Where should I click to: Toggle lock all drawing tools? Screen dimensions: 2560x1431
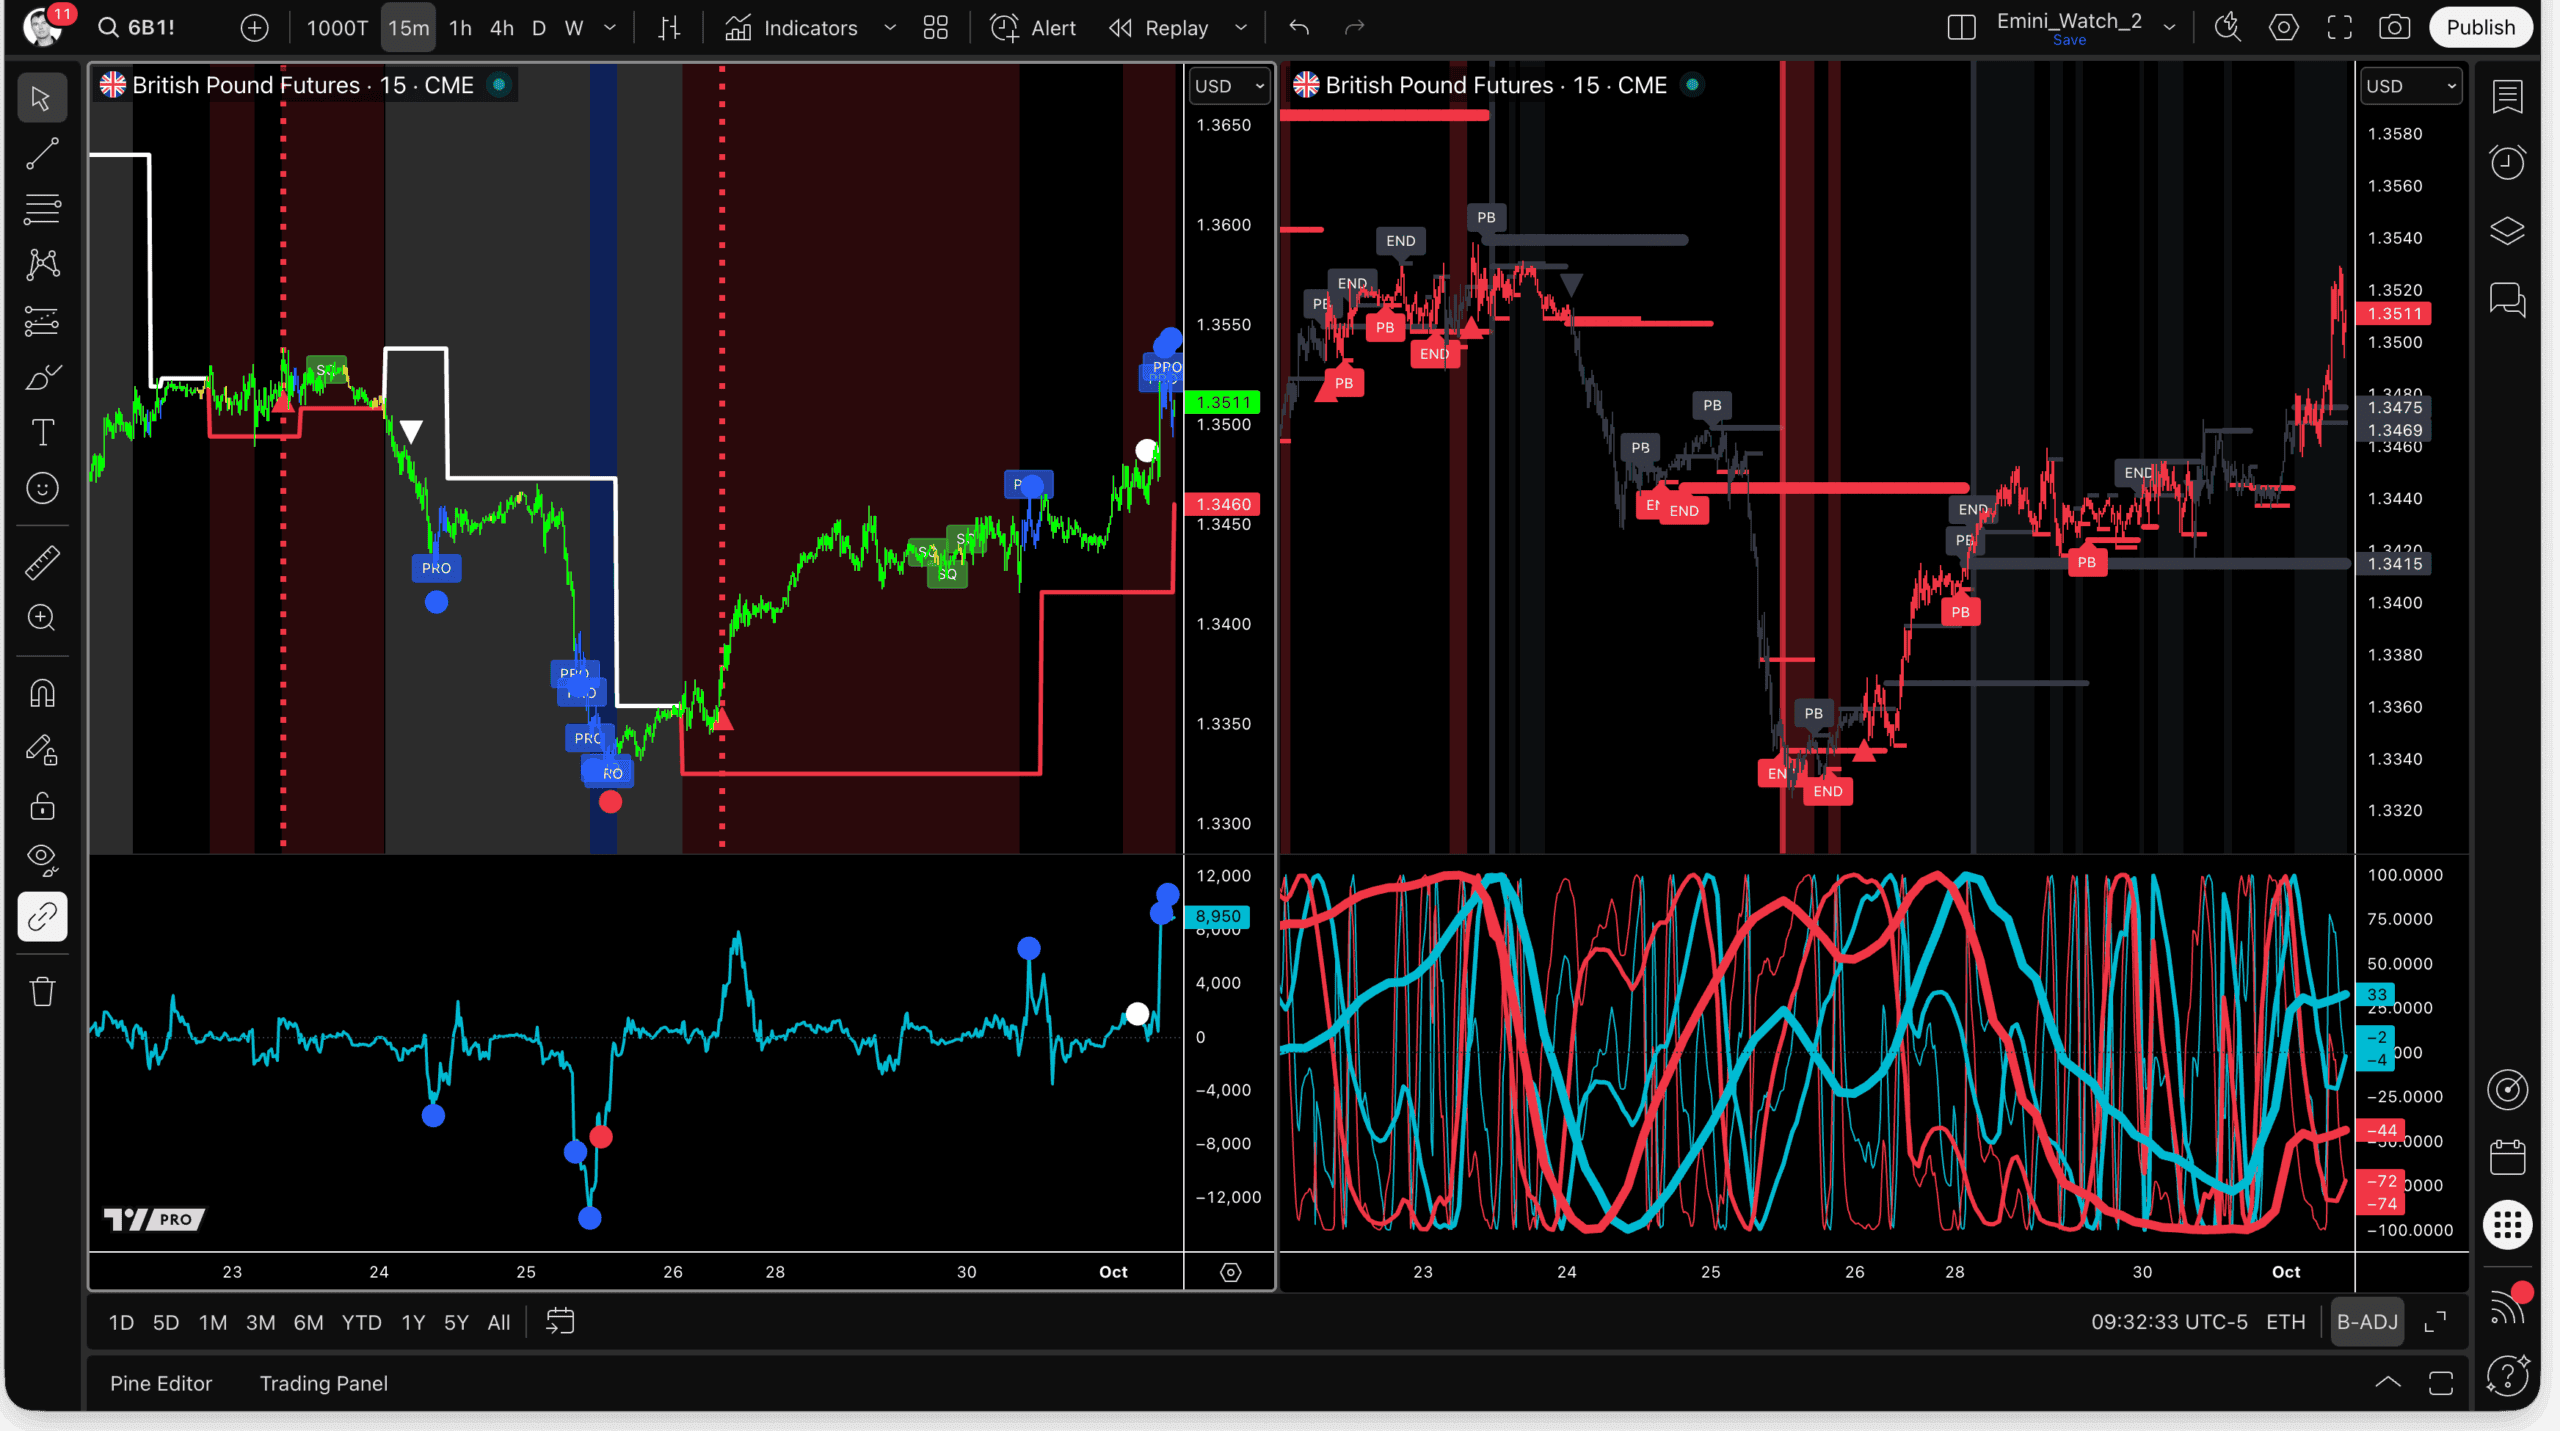pos(42,805)
